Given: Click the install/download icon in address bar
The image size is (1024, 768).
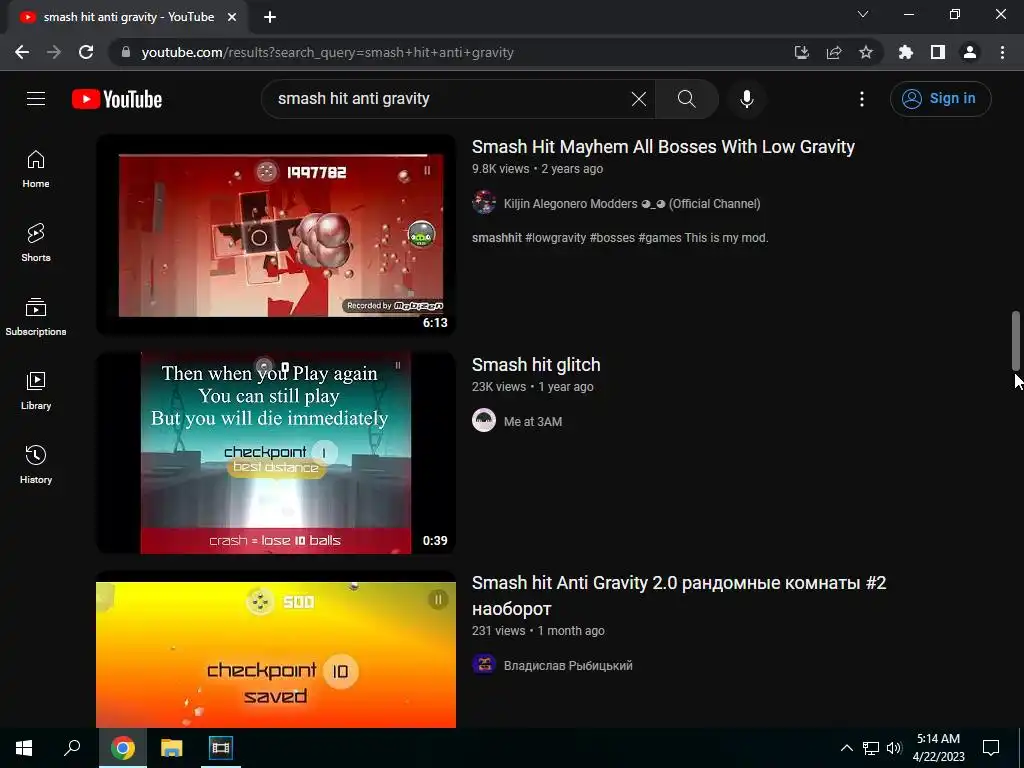Looking at the screenshot, I should (802, 52).
